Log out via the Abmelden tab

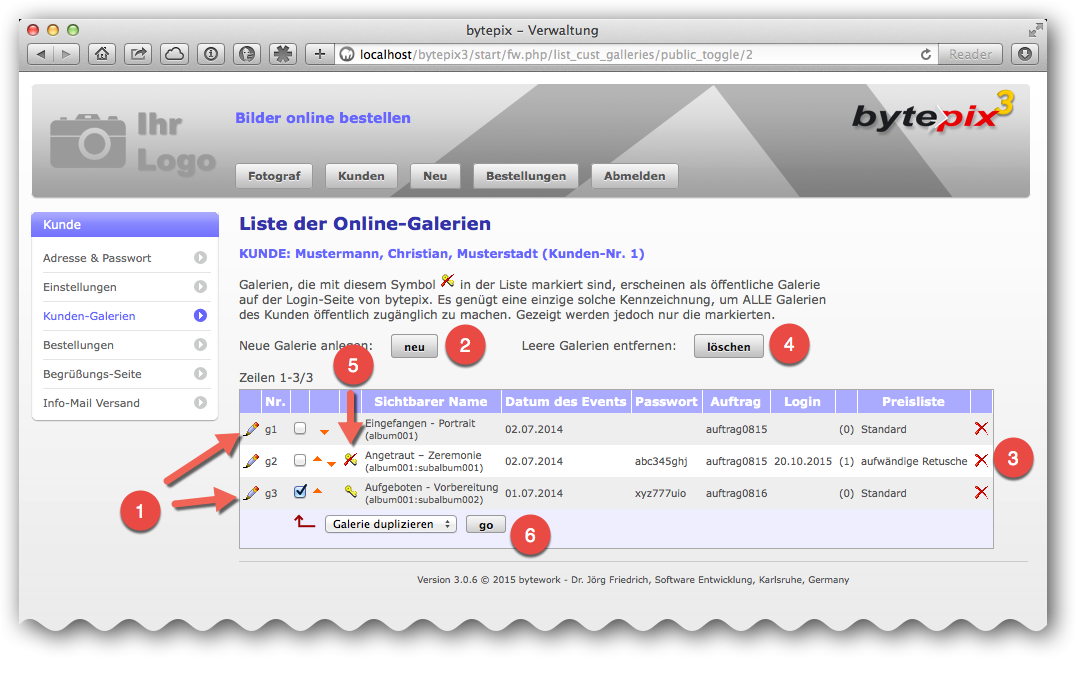click(x=635, y=176)
